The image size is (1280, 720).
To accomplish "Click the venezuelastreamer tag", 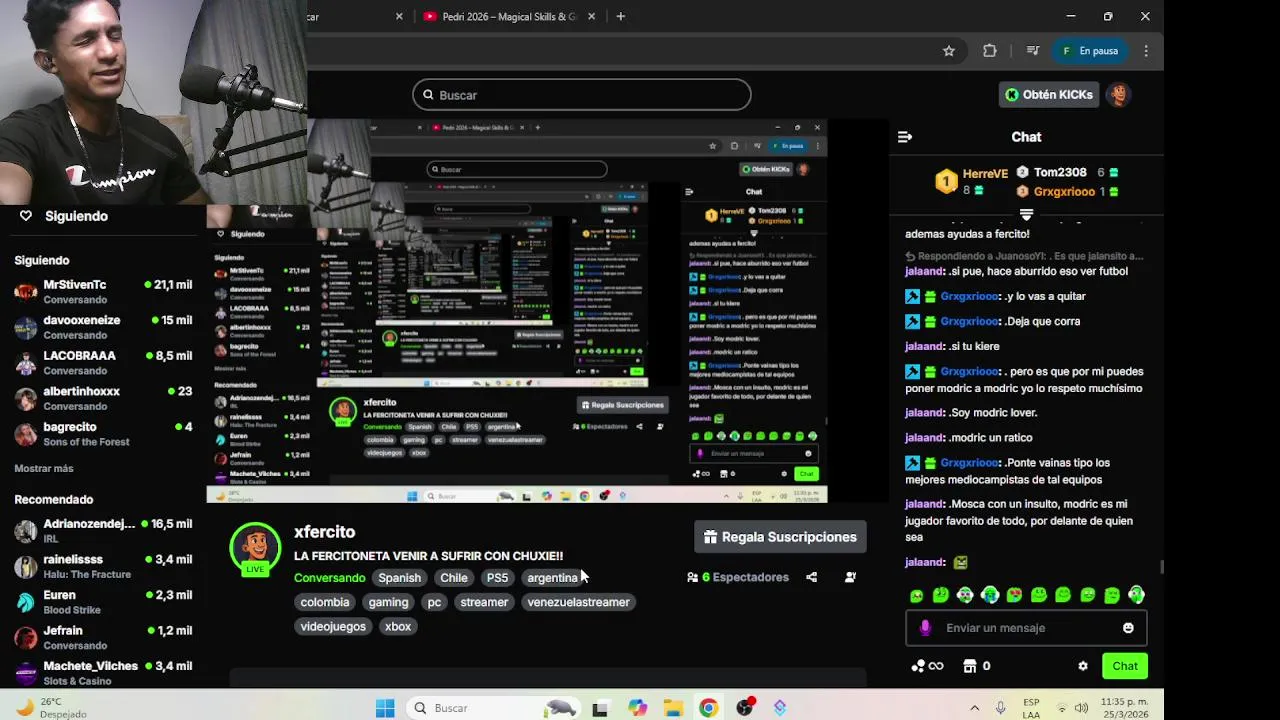I will 578,602.
